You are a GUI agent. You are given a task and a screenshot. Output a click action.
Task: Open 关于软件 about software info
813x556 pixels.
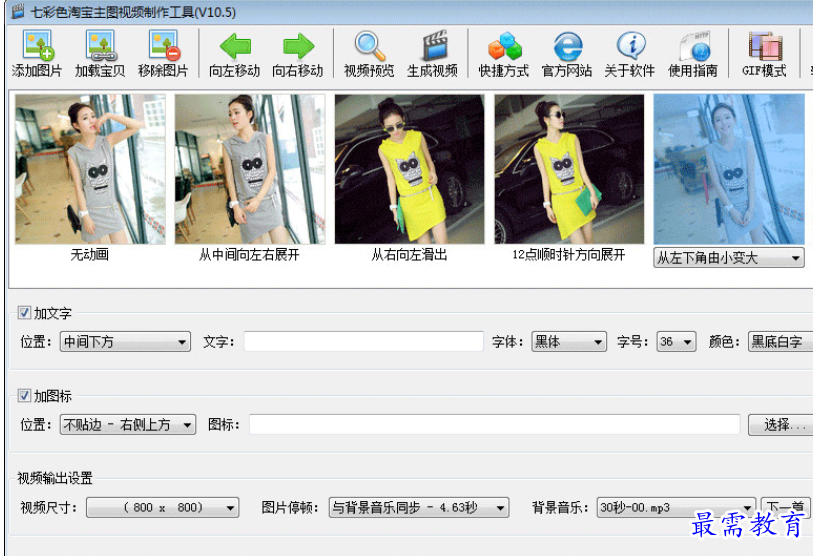630,53
